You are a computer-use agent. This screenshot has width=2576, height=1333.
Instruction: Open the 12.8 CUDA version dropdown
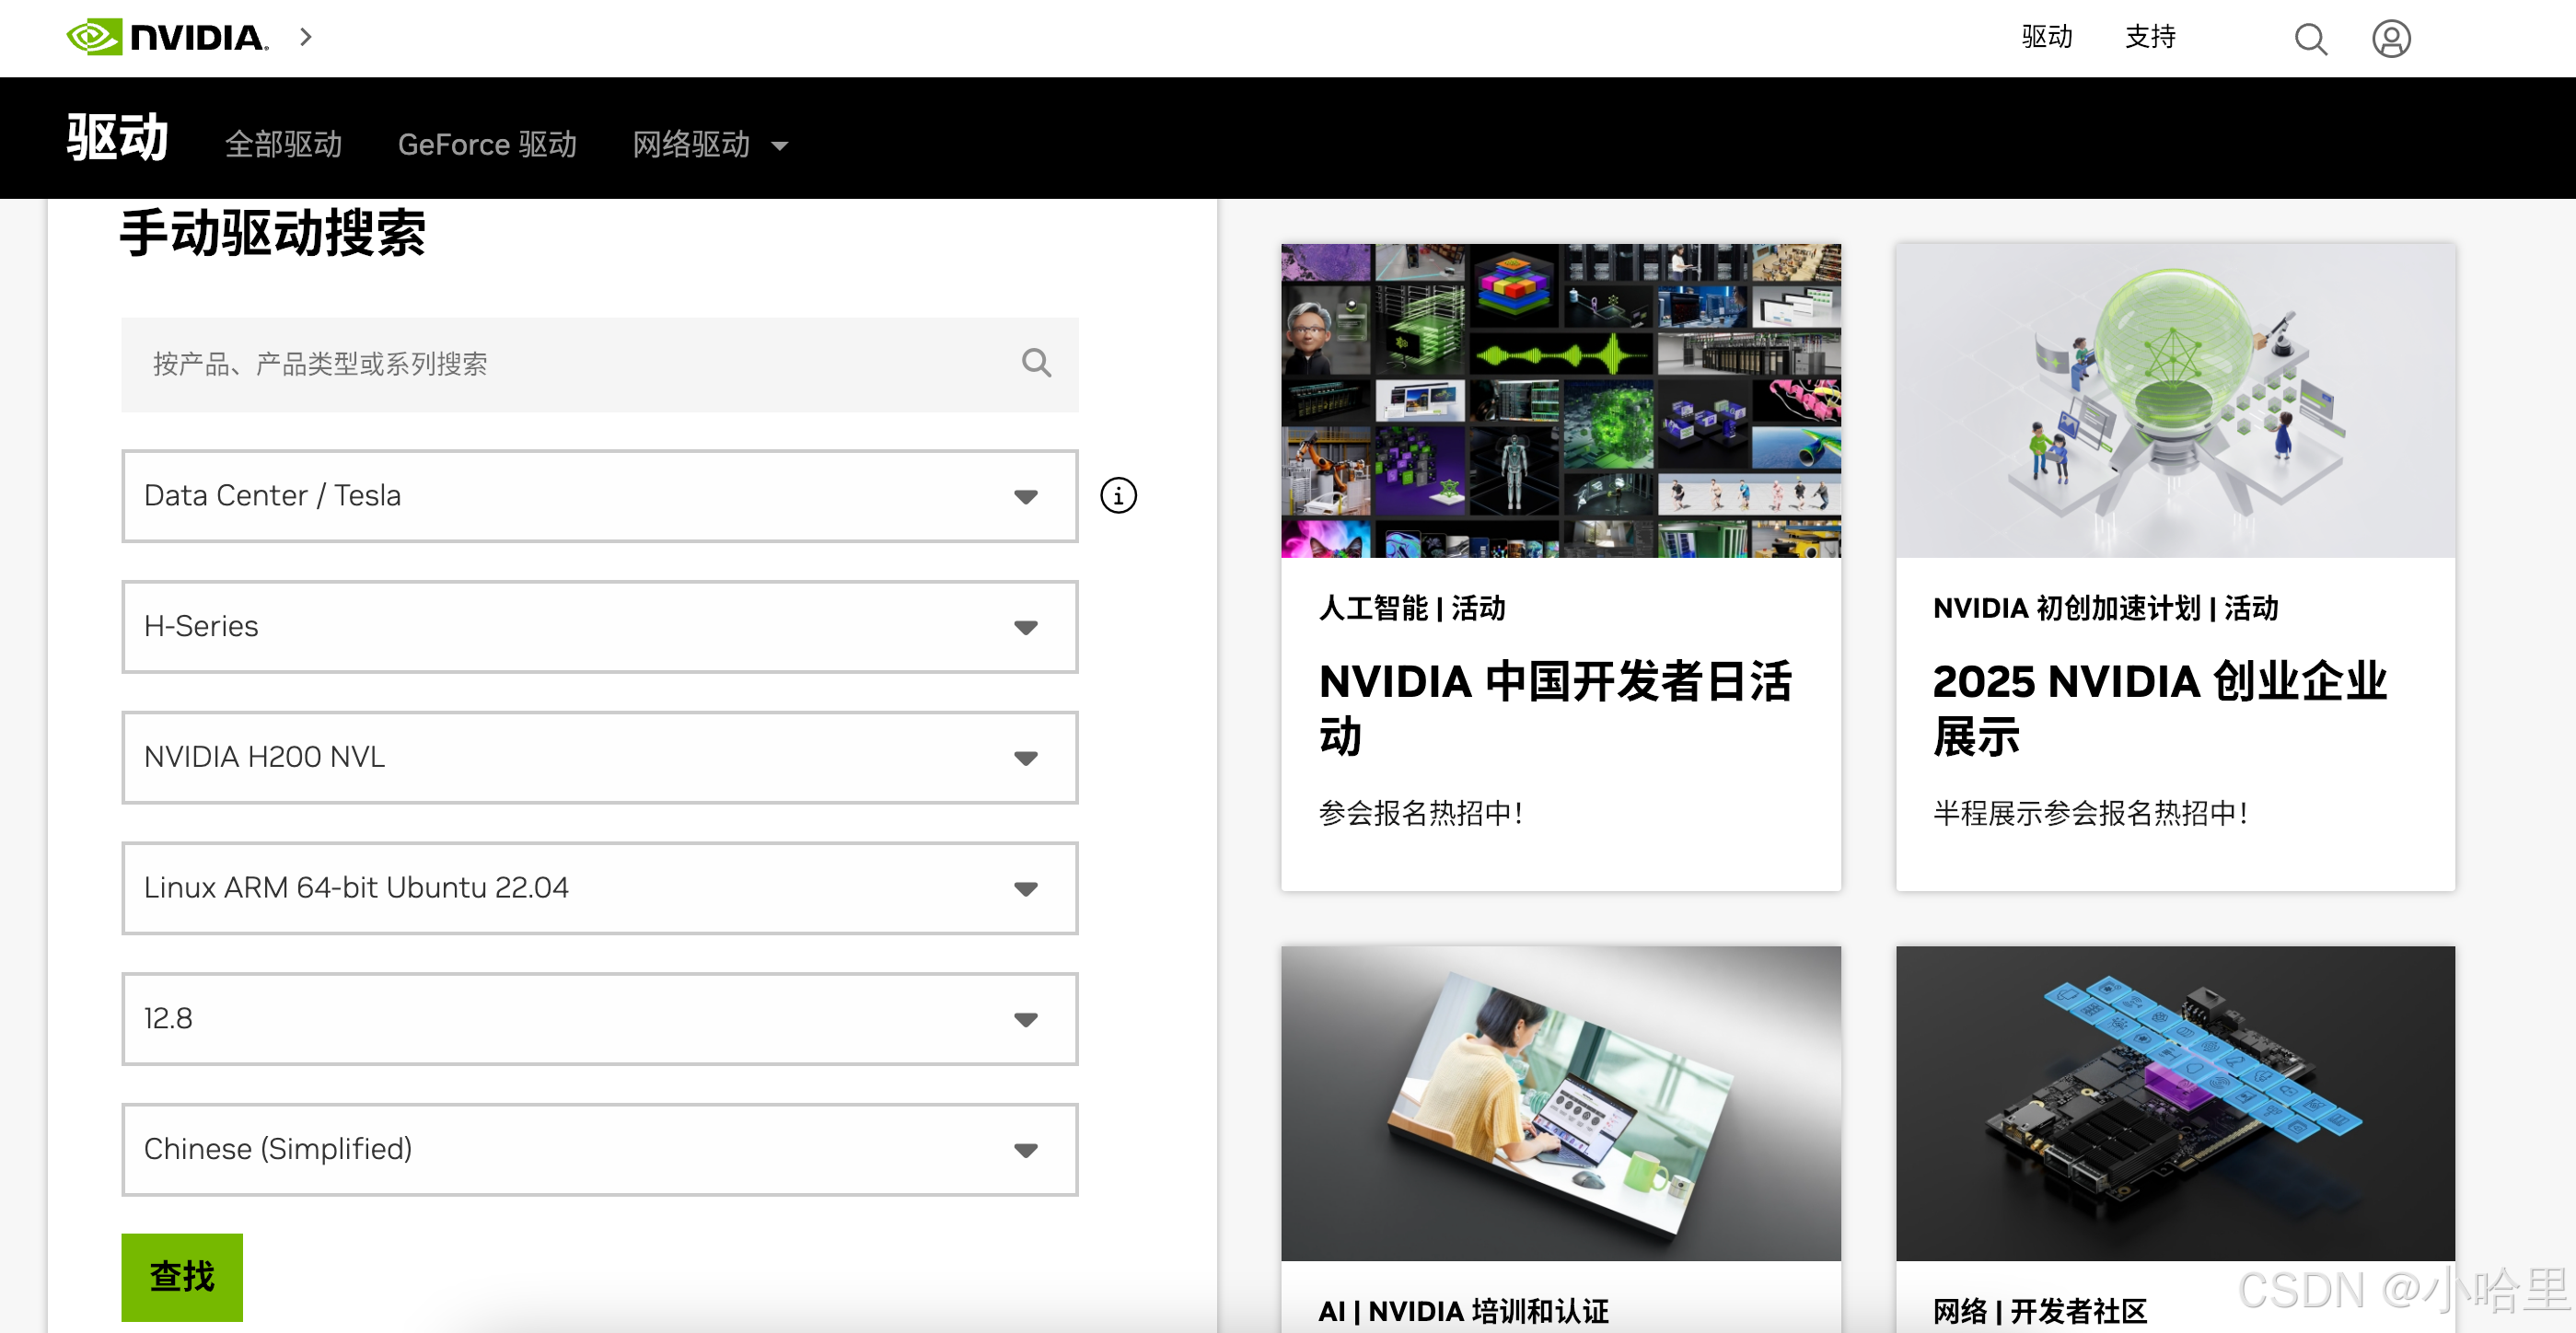coord(599,1019)
